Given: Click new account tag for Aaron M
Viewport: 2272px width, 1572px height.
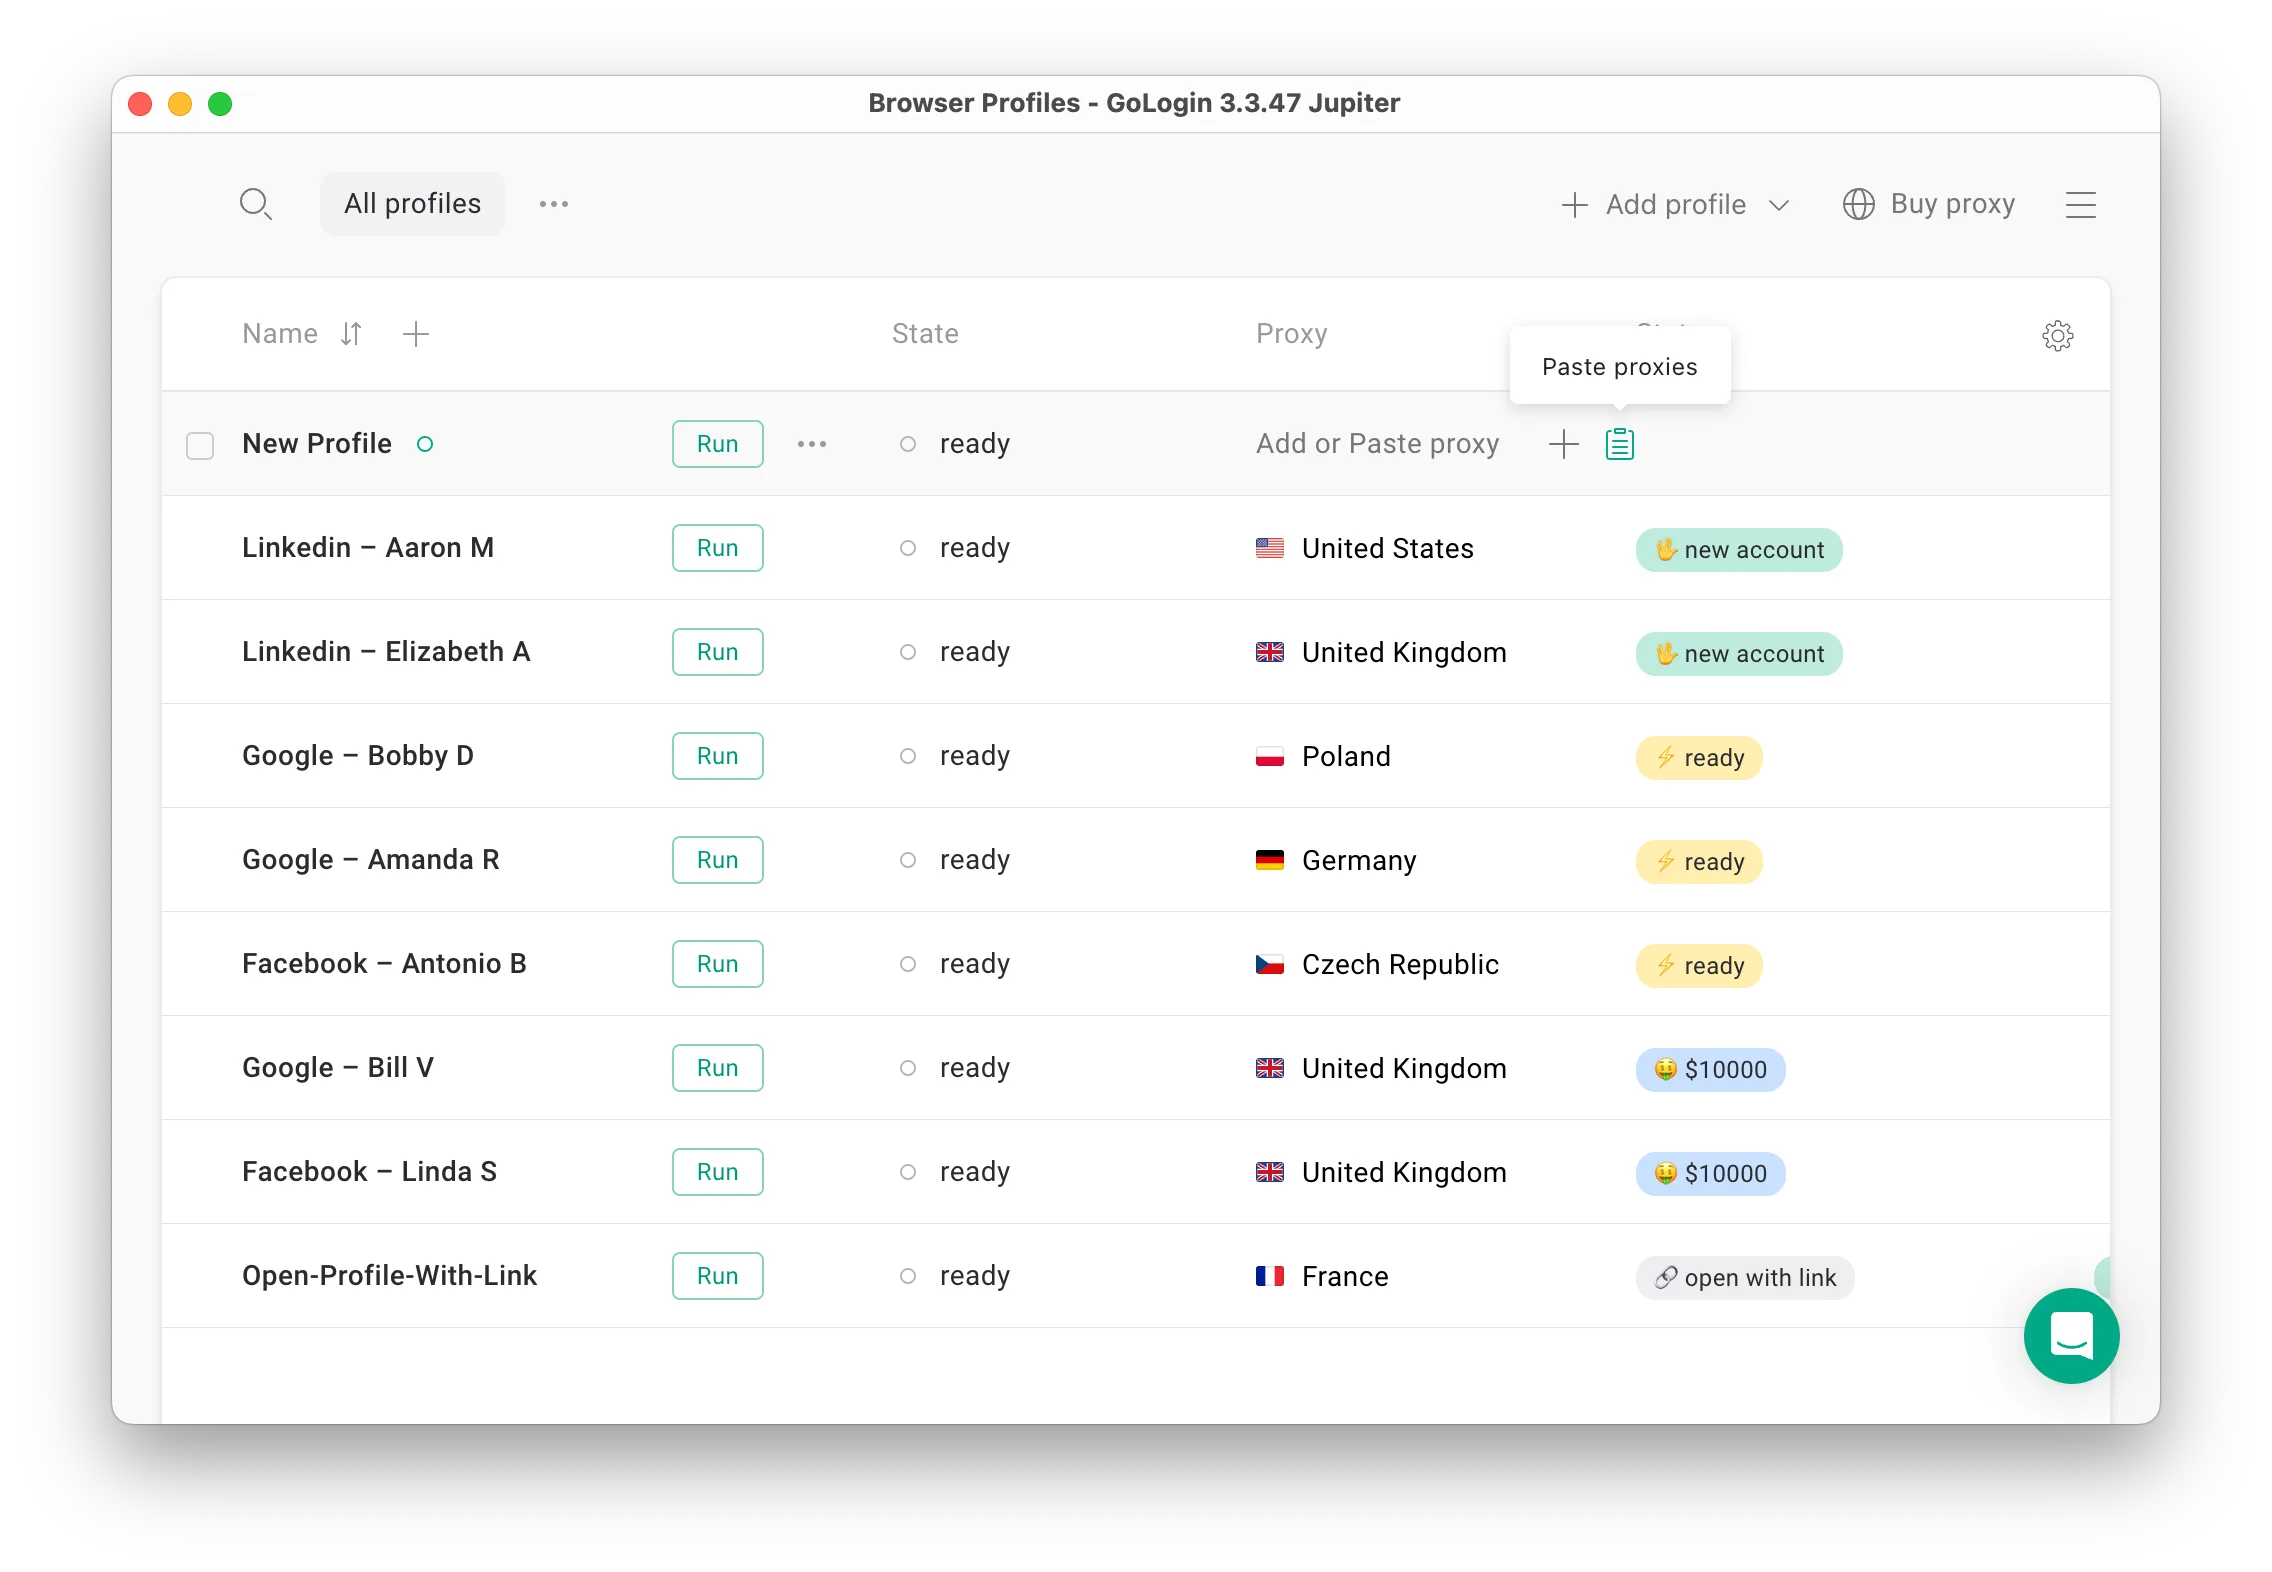Looking at the screenshot, I should (x=1739, y=550).
